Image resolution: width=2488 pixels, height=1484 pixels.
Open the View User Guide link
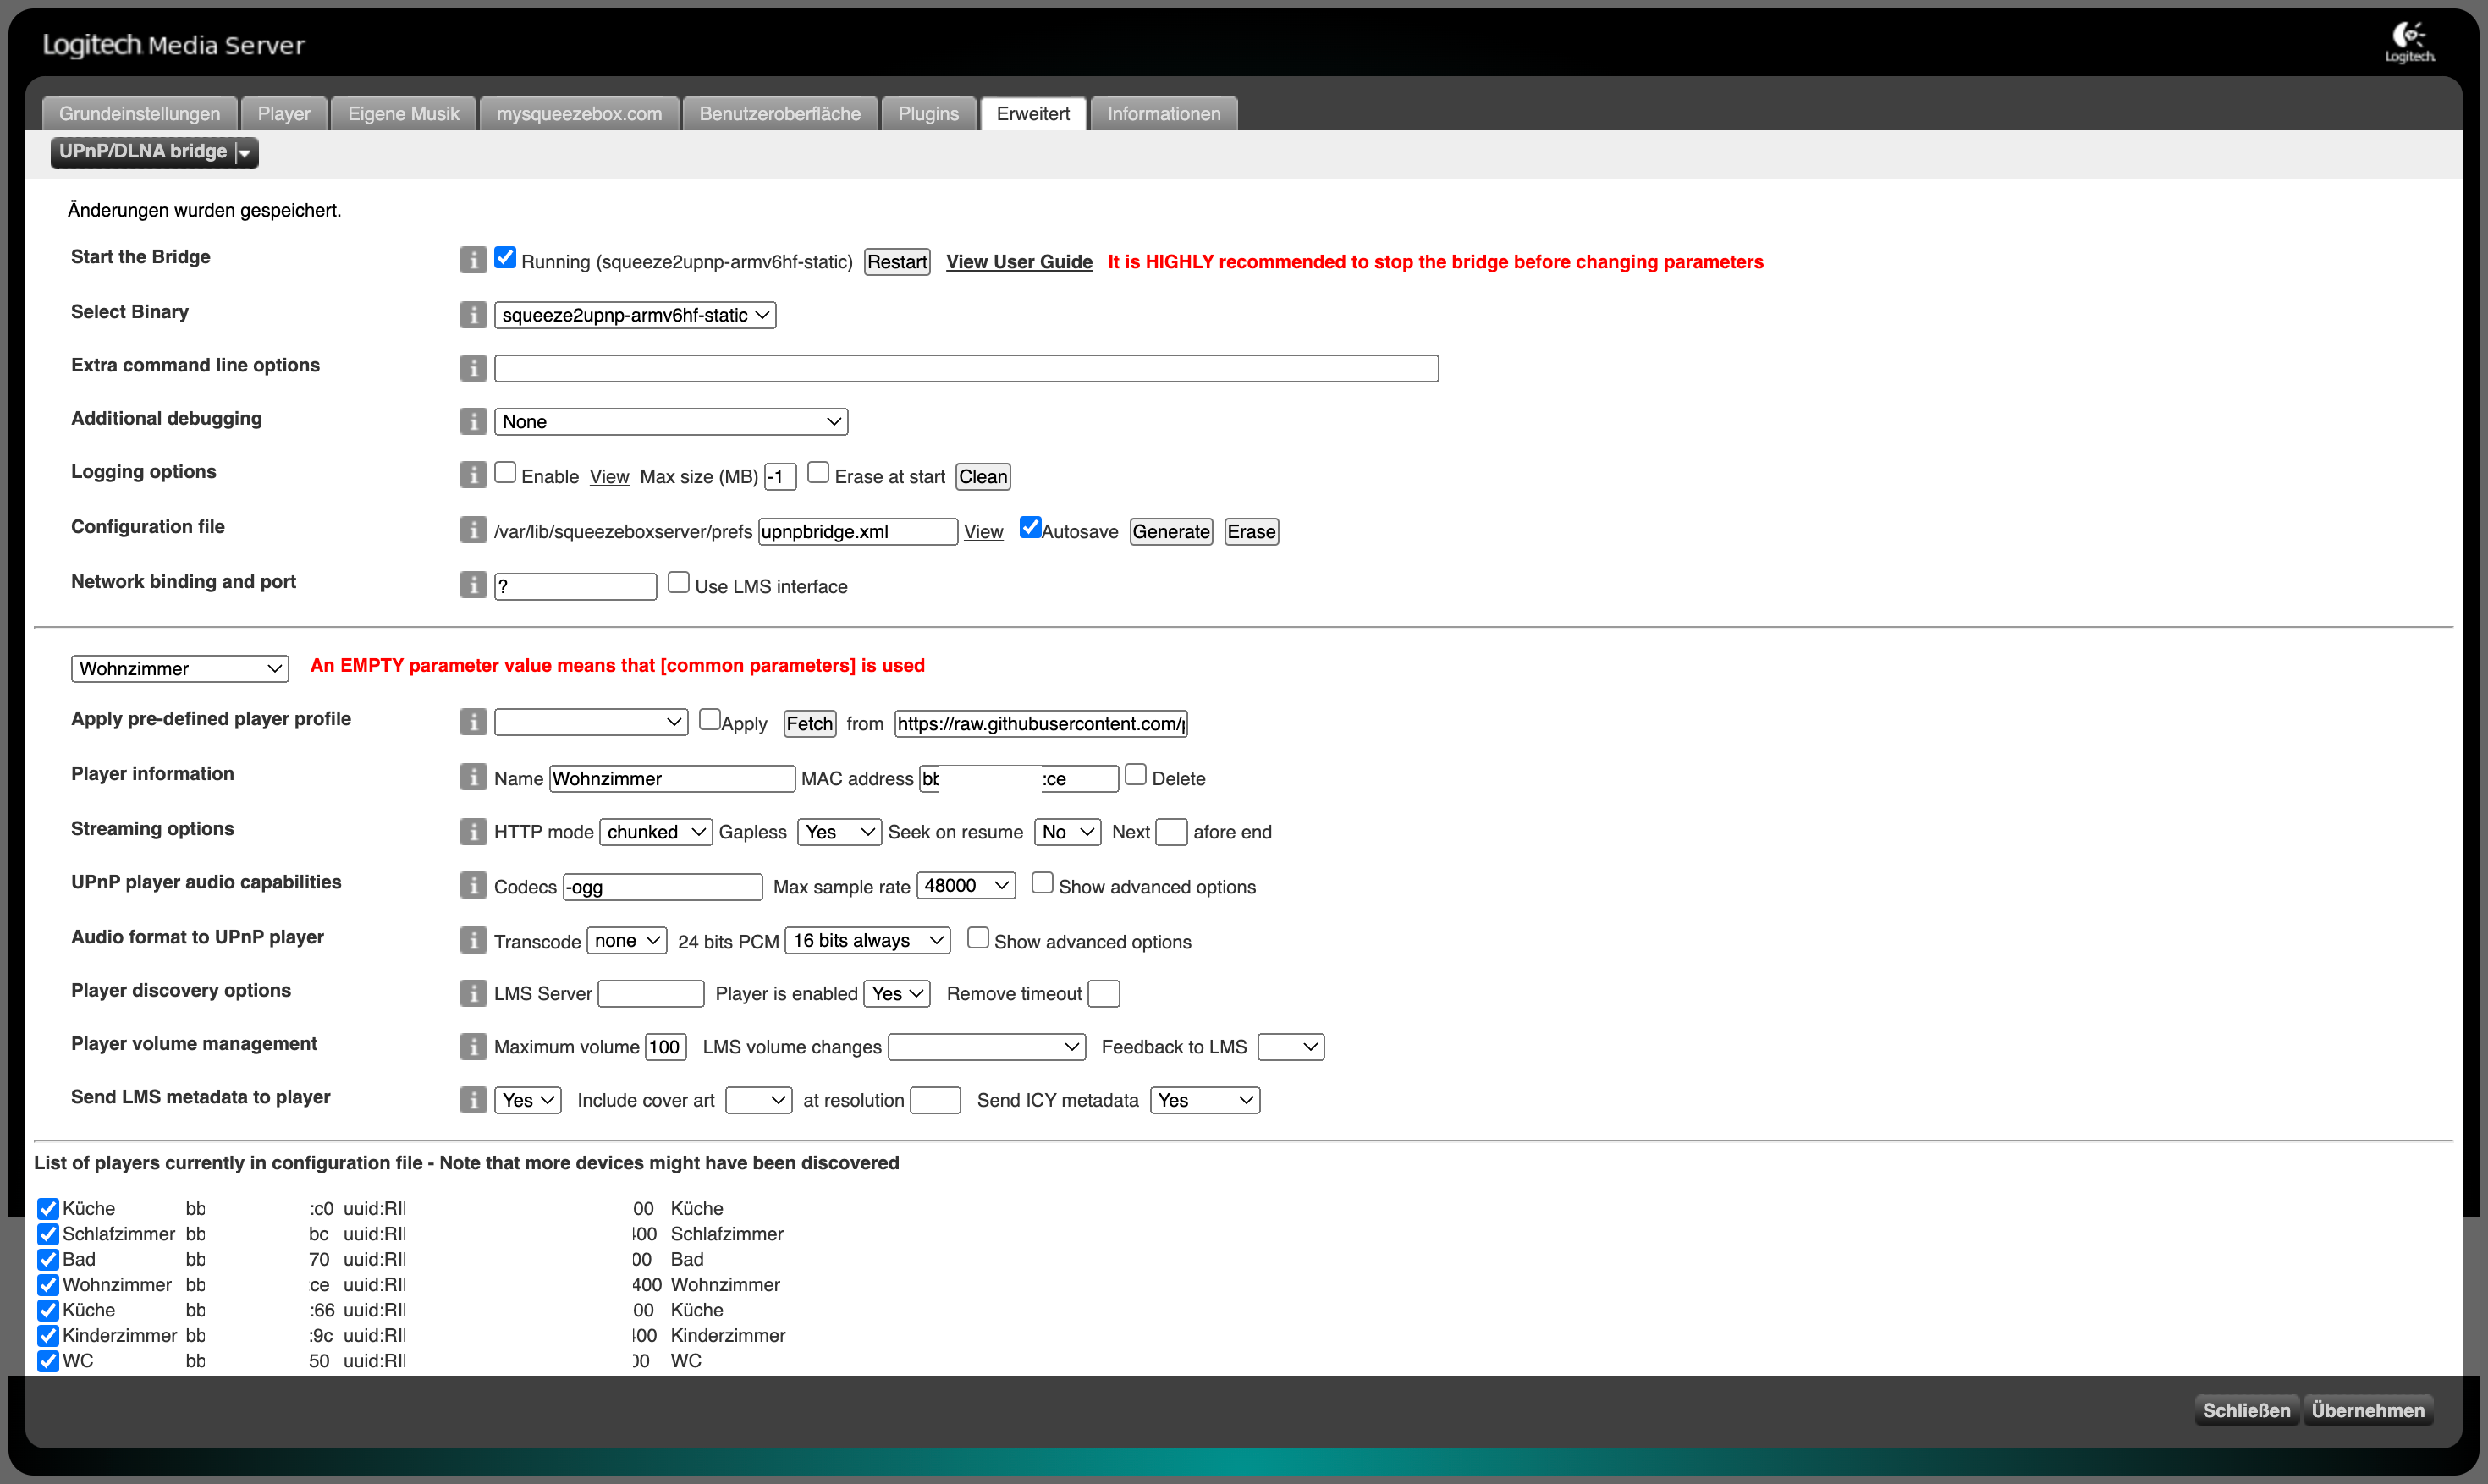pos(1019,262)
